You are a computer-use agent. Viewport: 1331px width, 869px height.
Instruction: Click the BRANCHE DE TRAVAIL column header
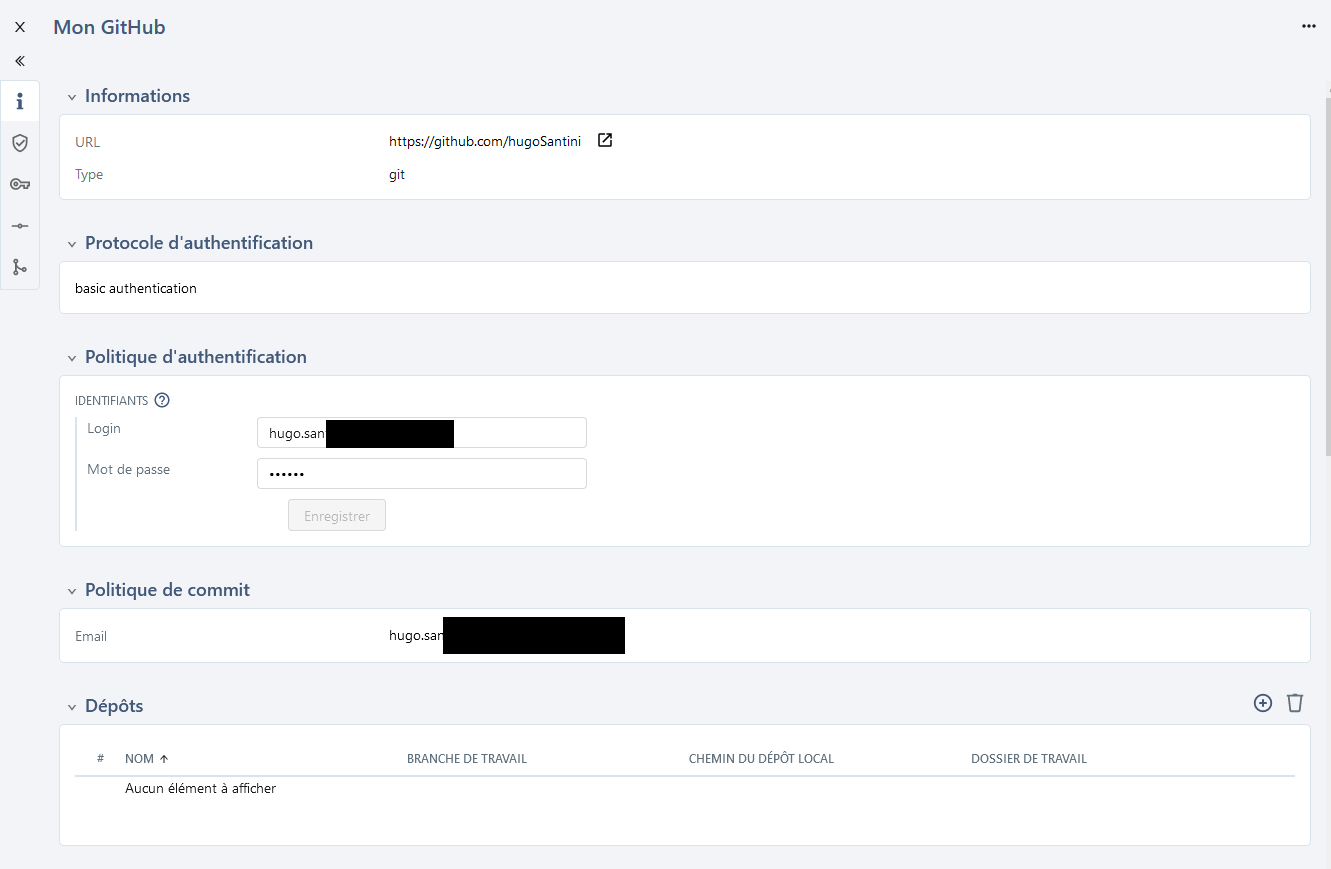[467, 759]
